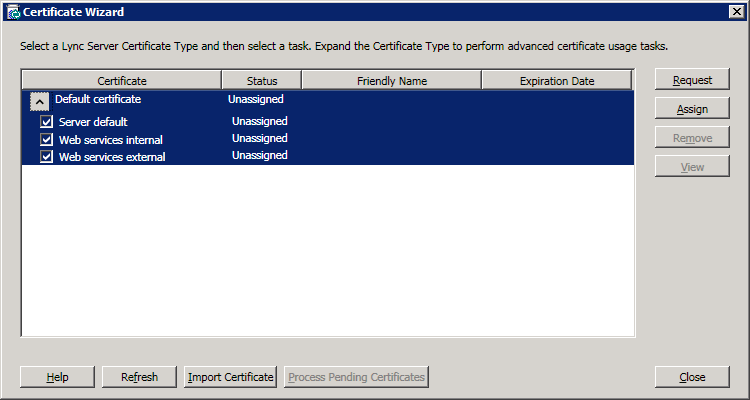Click the Expiration Date column header
Screen dimensions: 750x400
point(557,80)
